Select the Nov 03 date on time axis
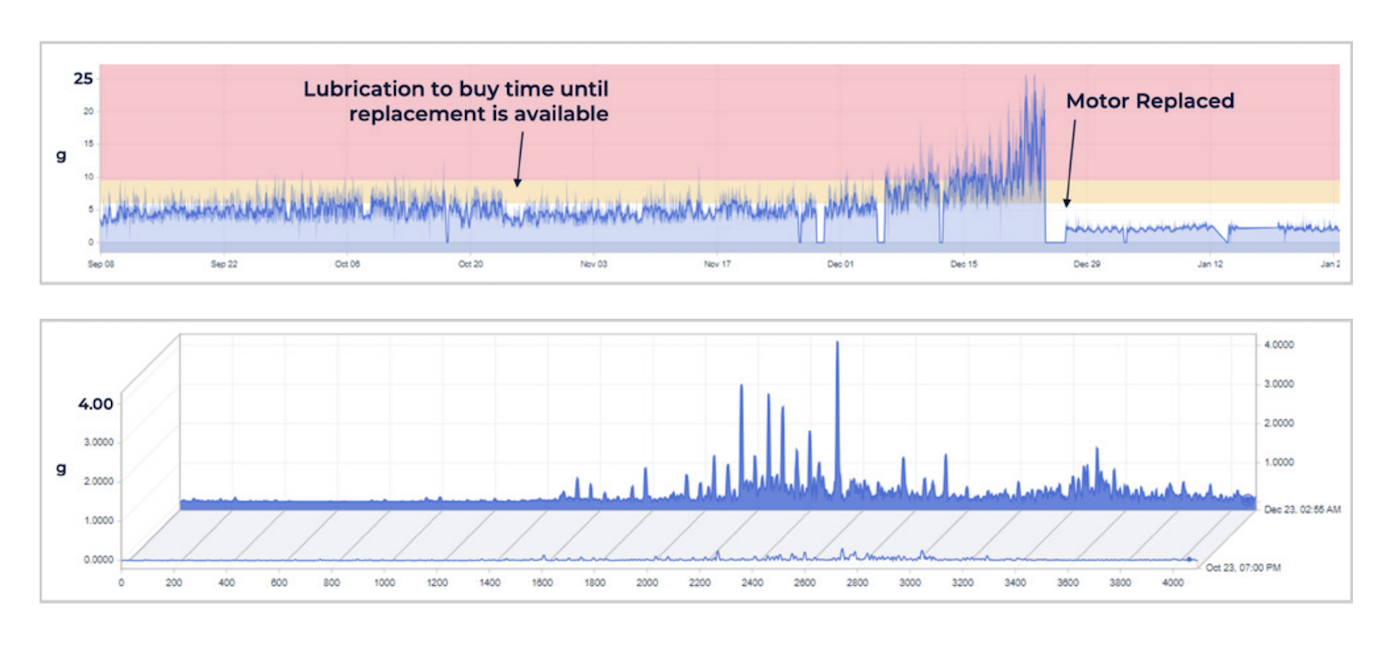Screen dimensions: 1400x646 594,264
